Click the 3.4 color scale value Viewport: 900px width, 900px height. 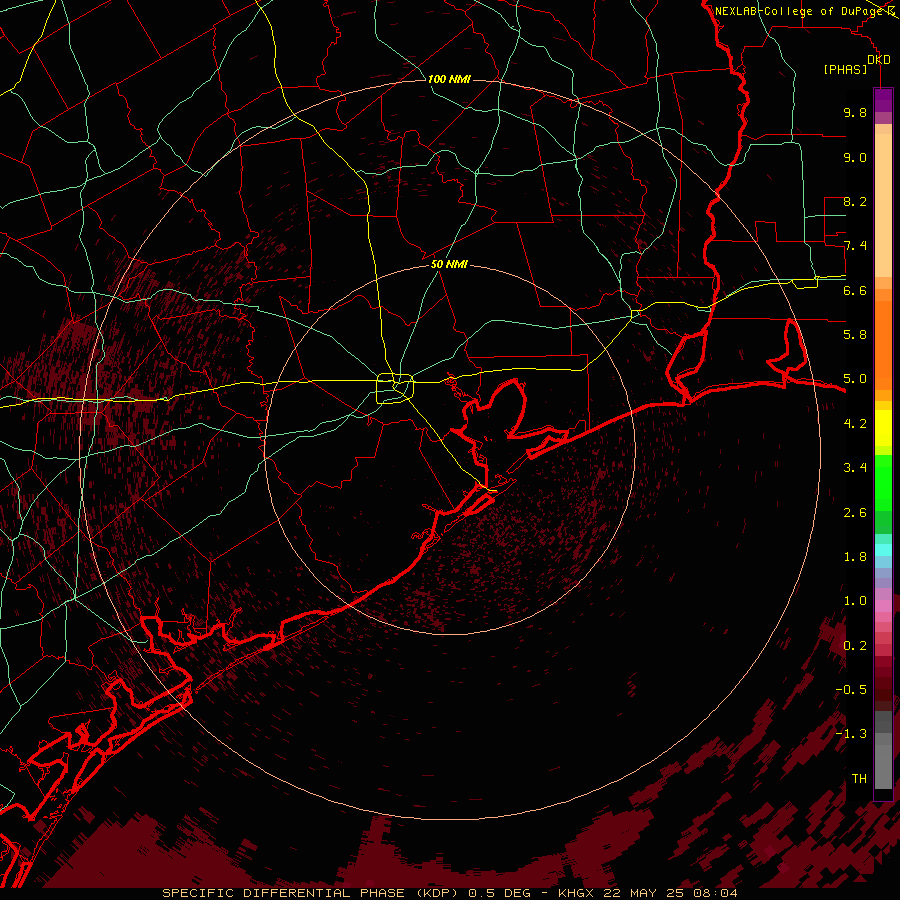click(x=855, y=468)
